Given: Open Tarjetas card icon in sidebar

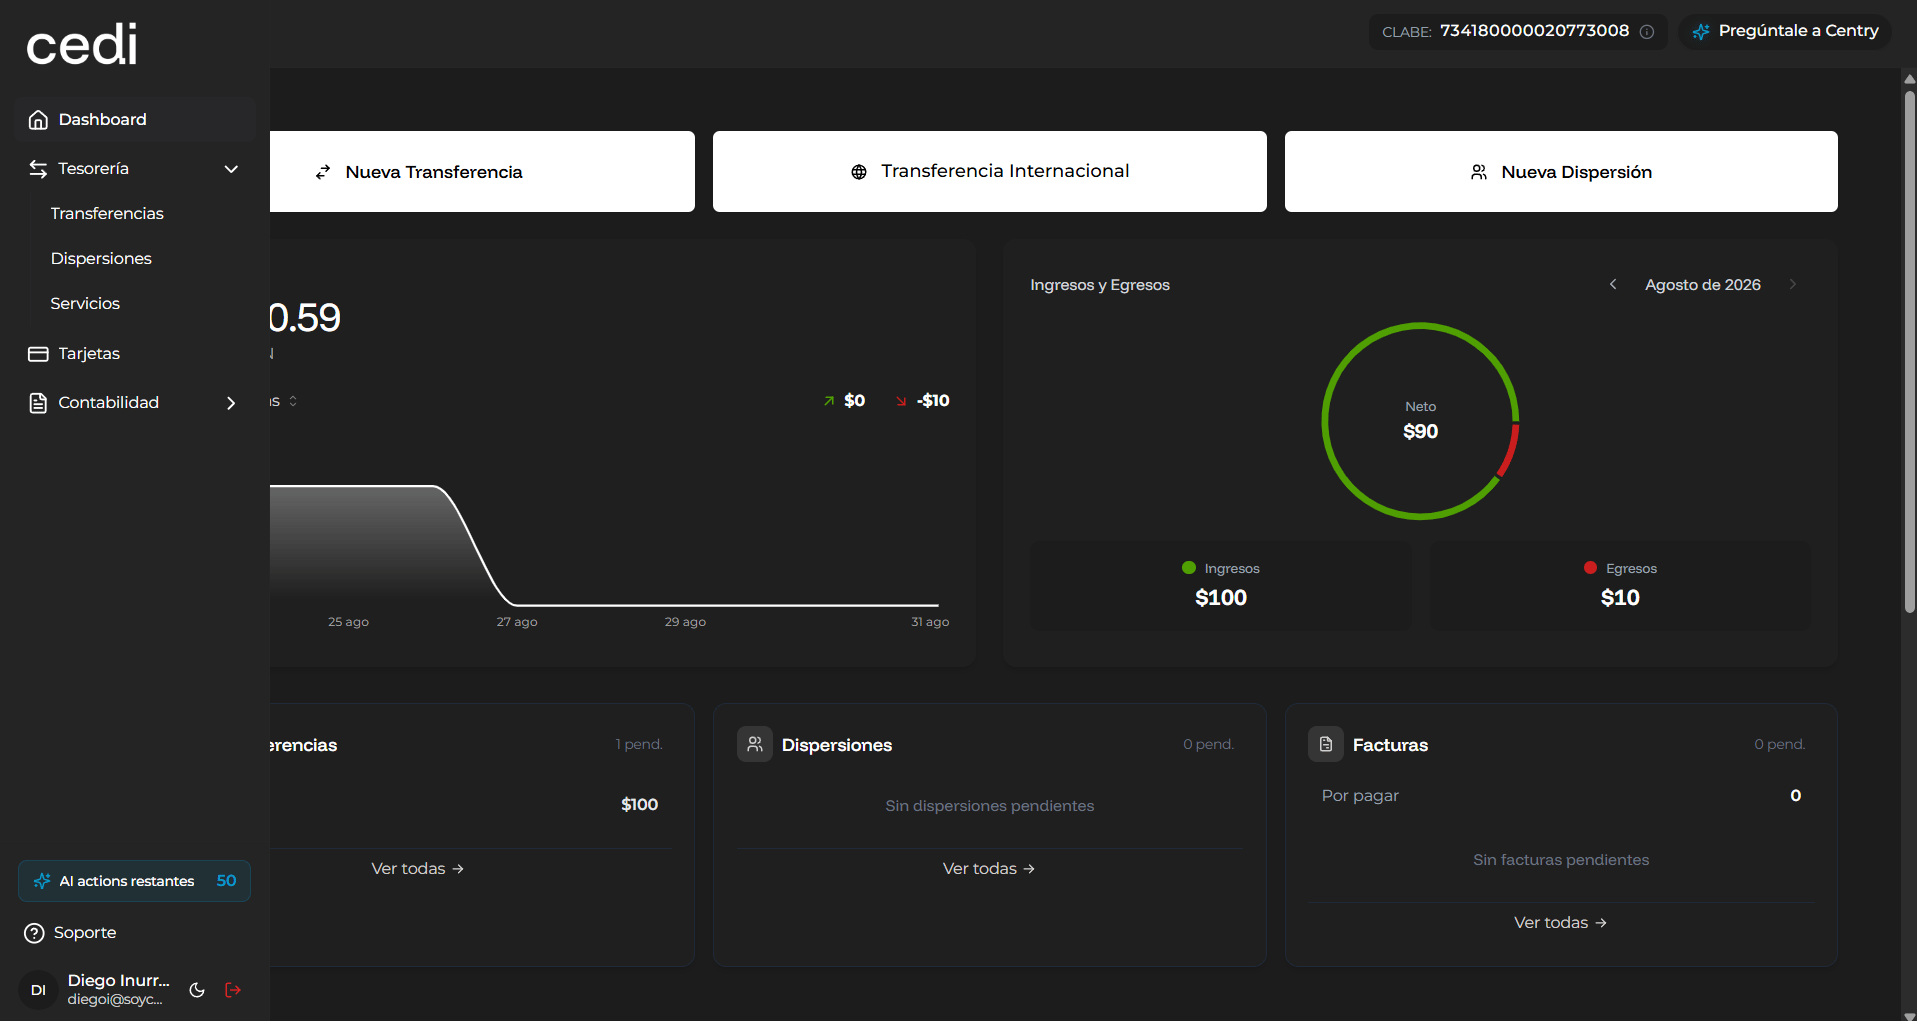Looking at the screenshot, I should coord(38,354).
